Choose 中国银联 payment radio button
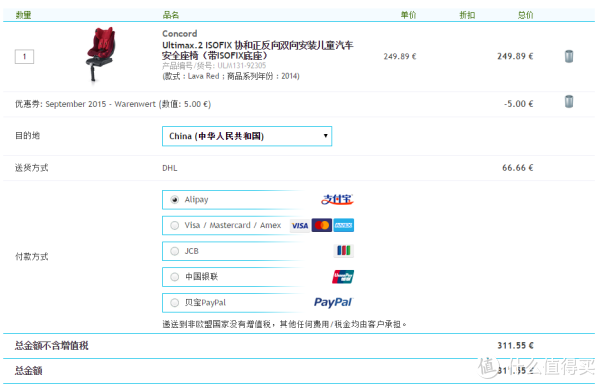This screenshot has height=384, width=600. point(174,277)
